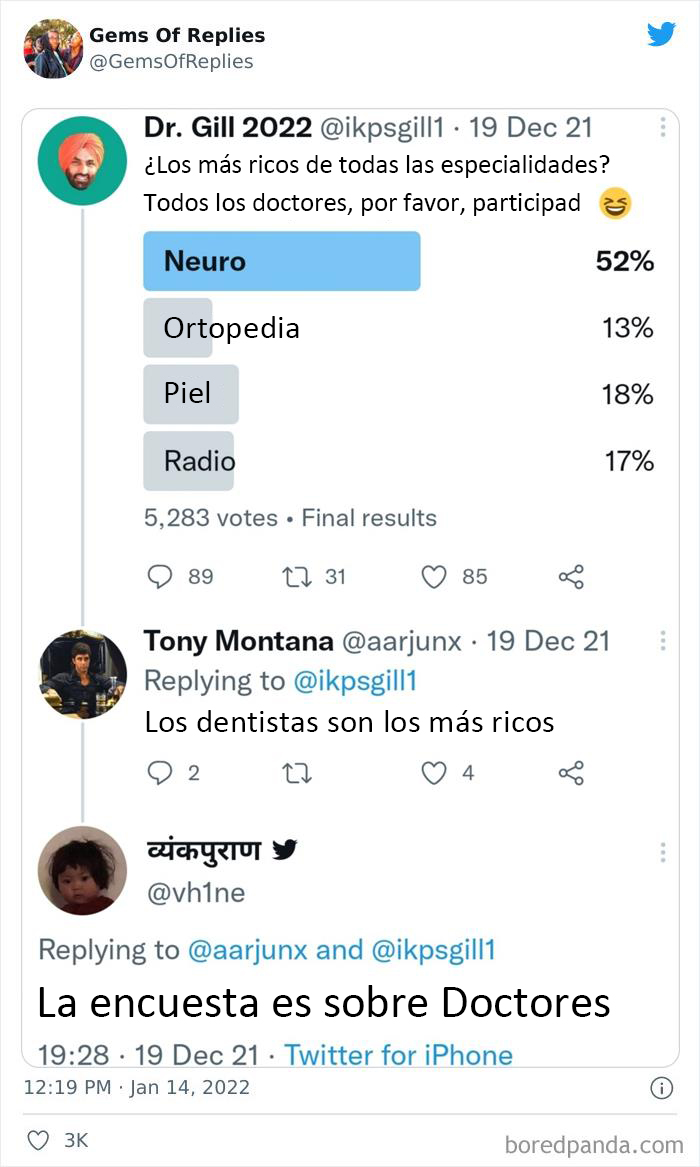Open the @GemsOfReplies profile handle

pos(171,62)
